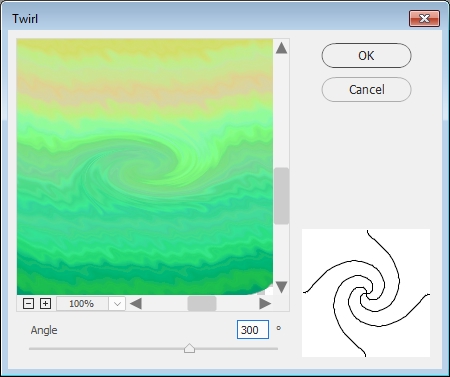Click the vertical scrollbar track above the thumb
This screenshot has height=377, width=450.
282,111
